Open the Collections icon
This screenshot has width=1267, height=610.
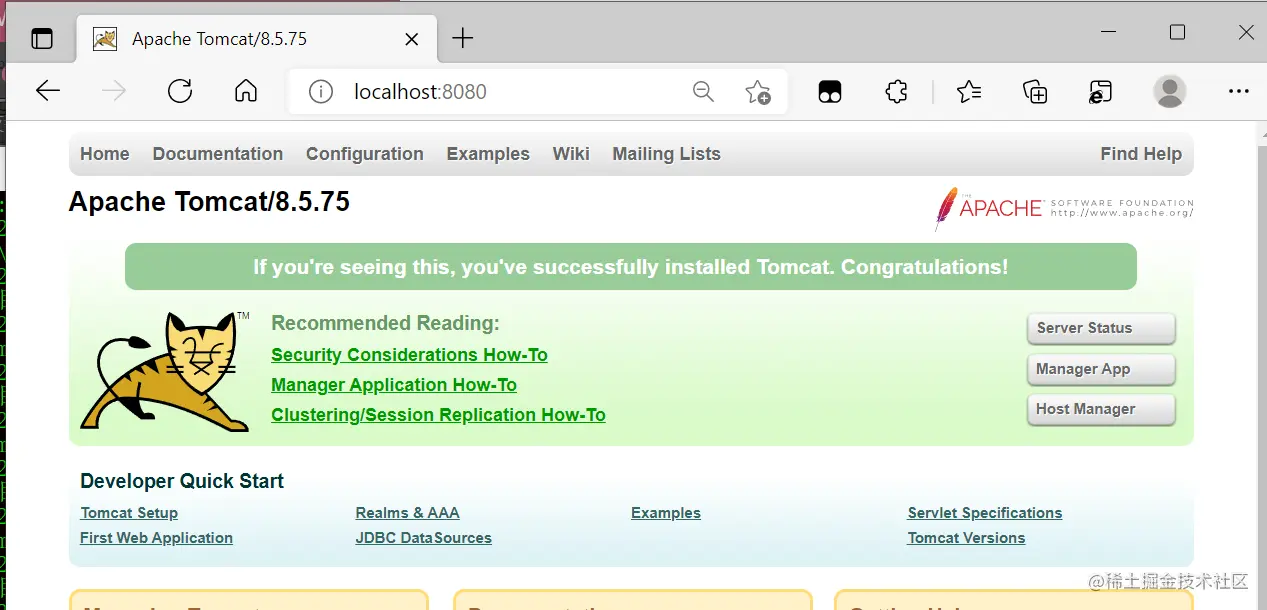(1035, 92)
